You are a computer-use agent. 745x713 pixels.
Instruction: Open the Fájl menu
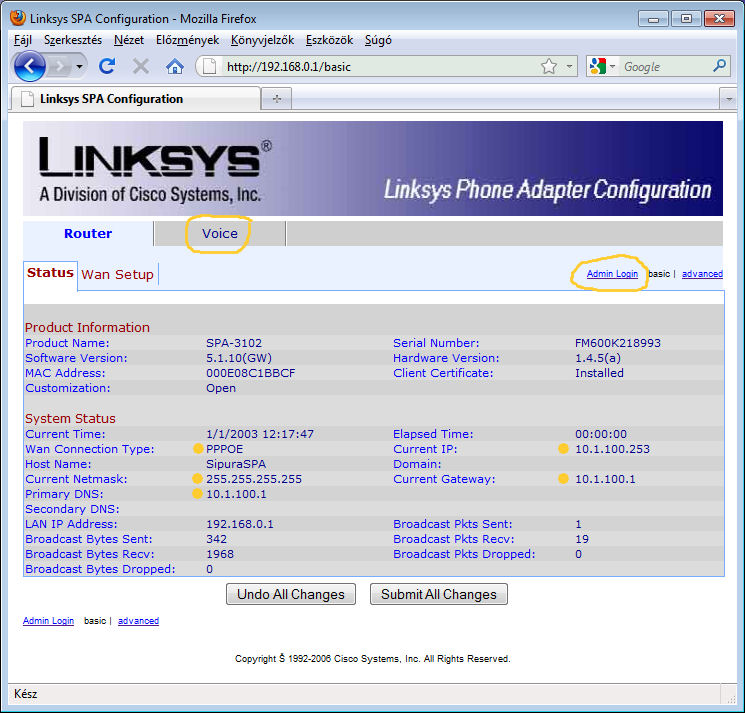coord(23,40)
